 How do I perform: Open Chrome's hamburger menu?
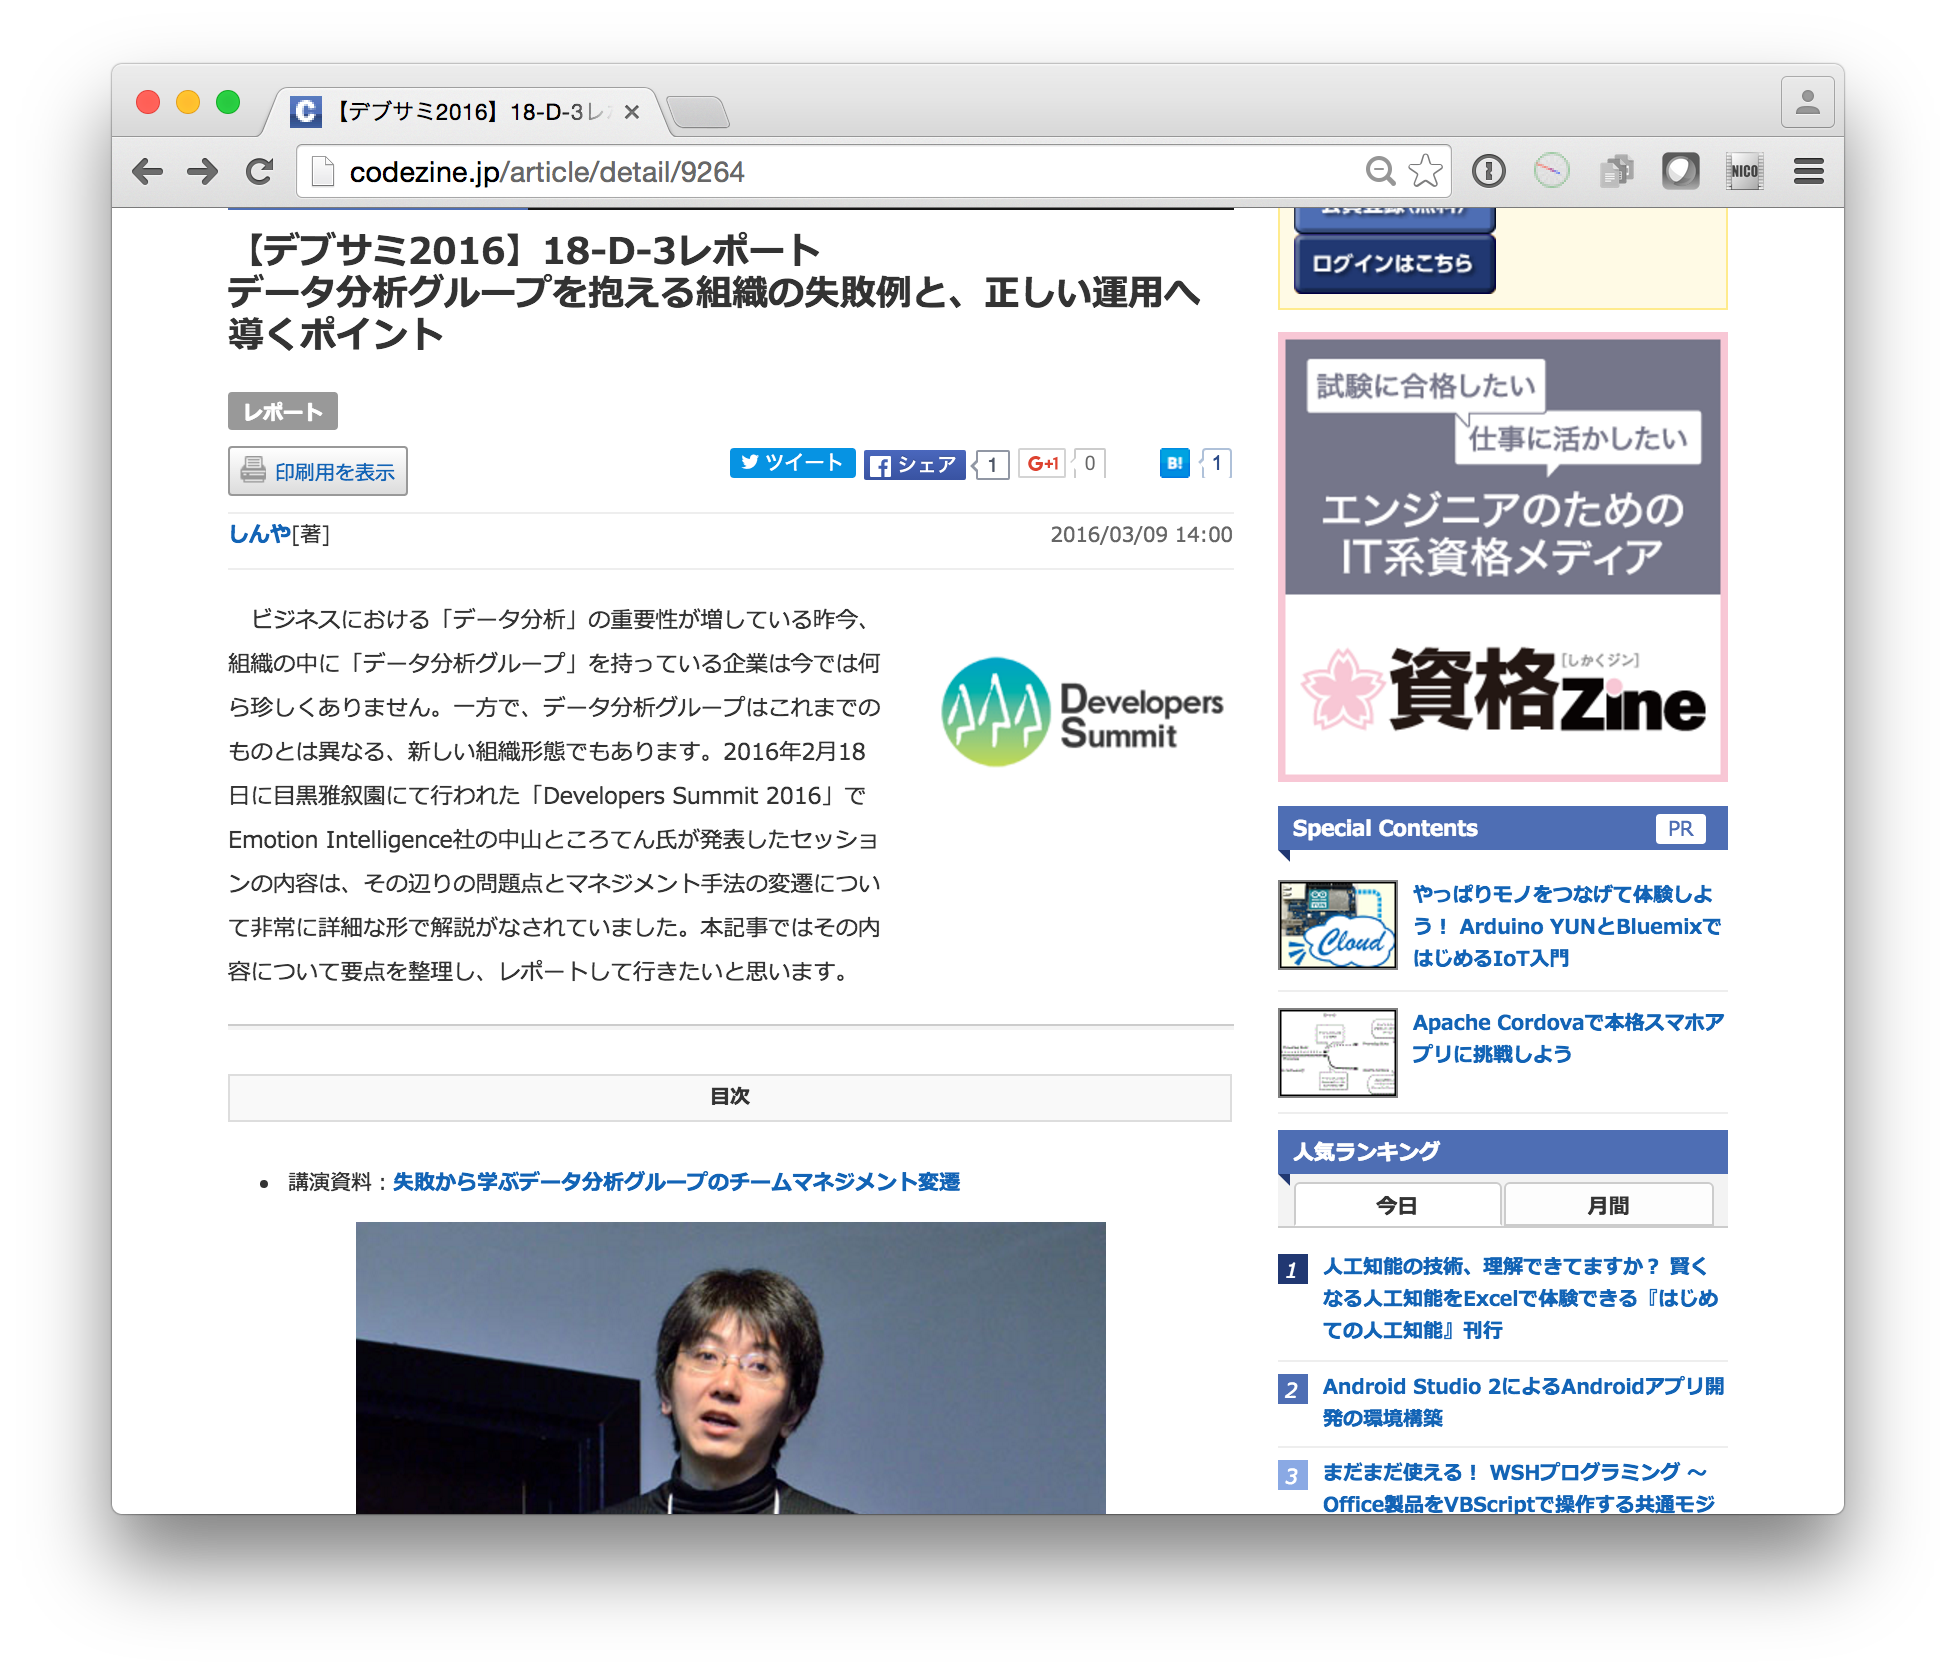click(1808, 171)
